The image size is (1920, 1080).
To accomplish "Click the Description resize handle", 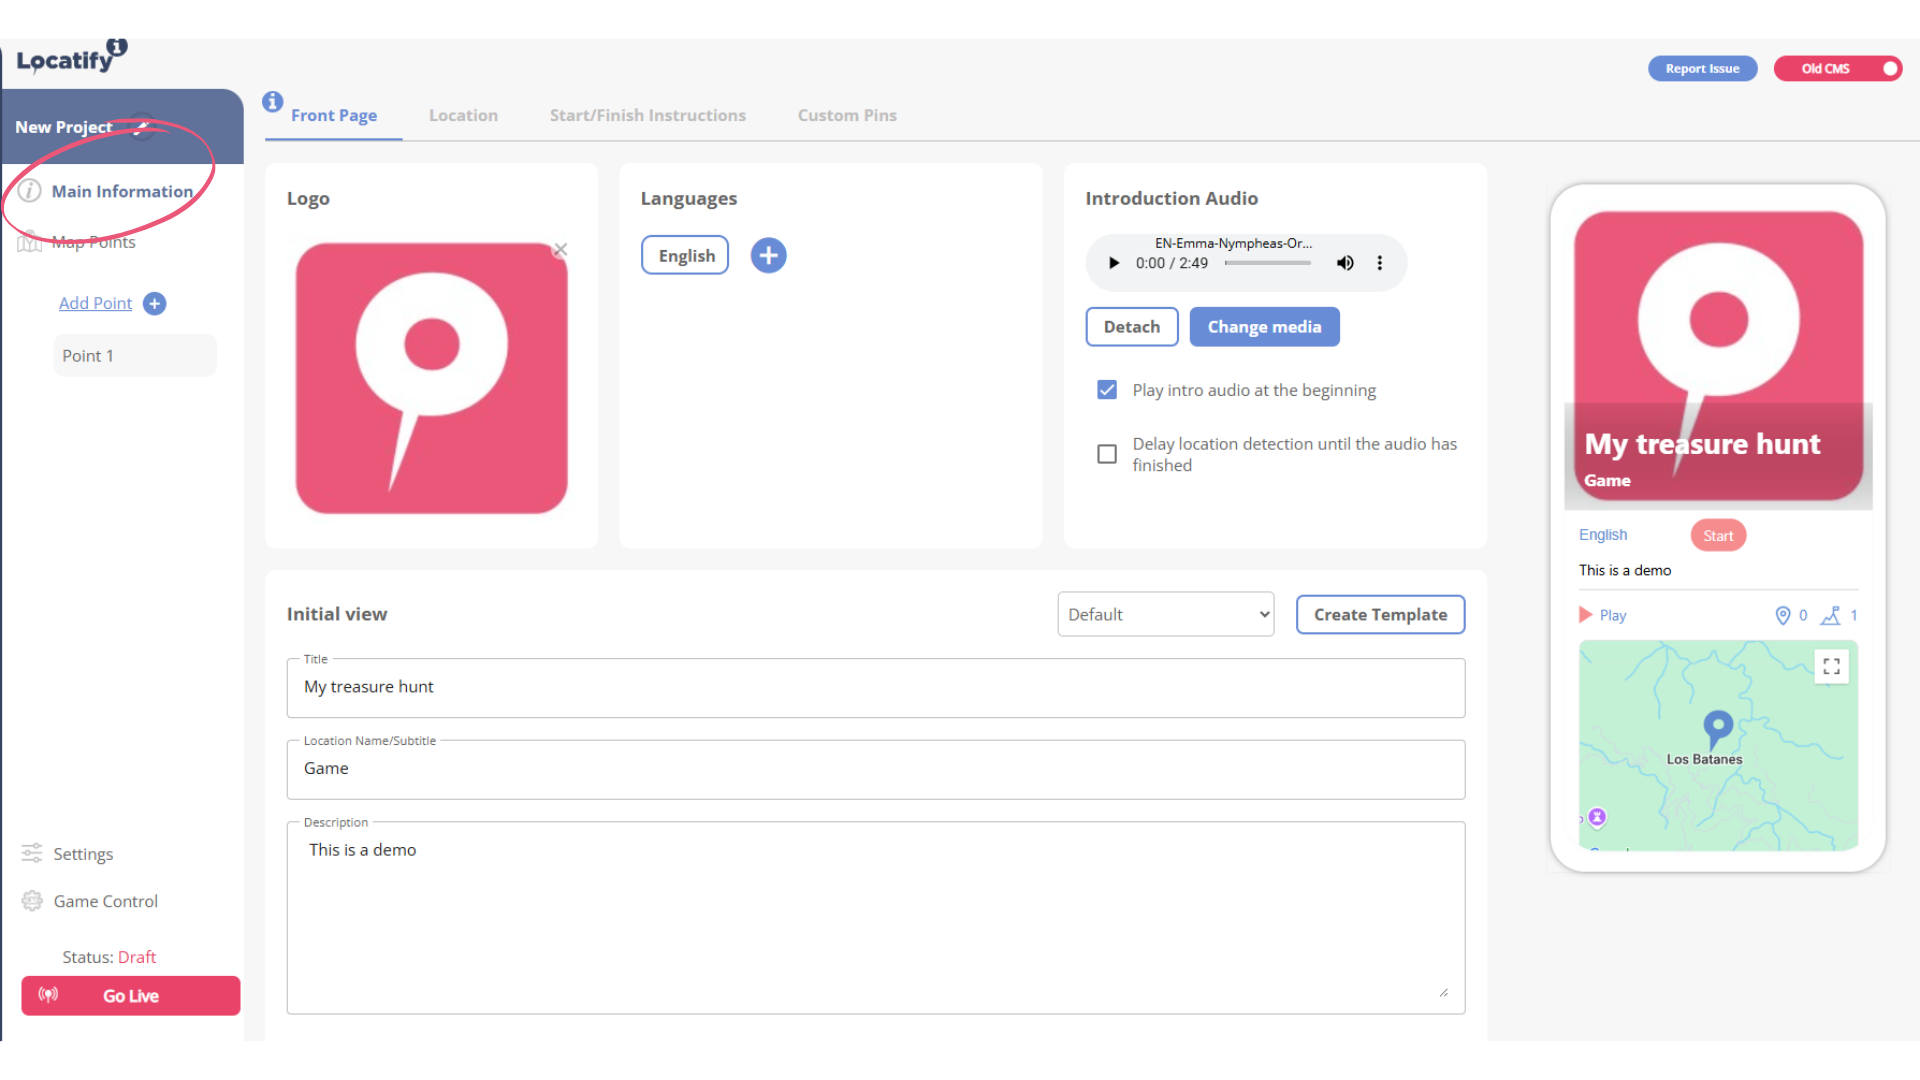I will pyautogui.click(x=1443, y=992).
